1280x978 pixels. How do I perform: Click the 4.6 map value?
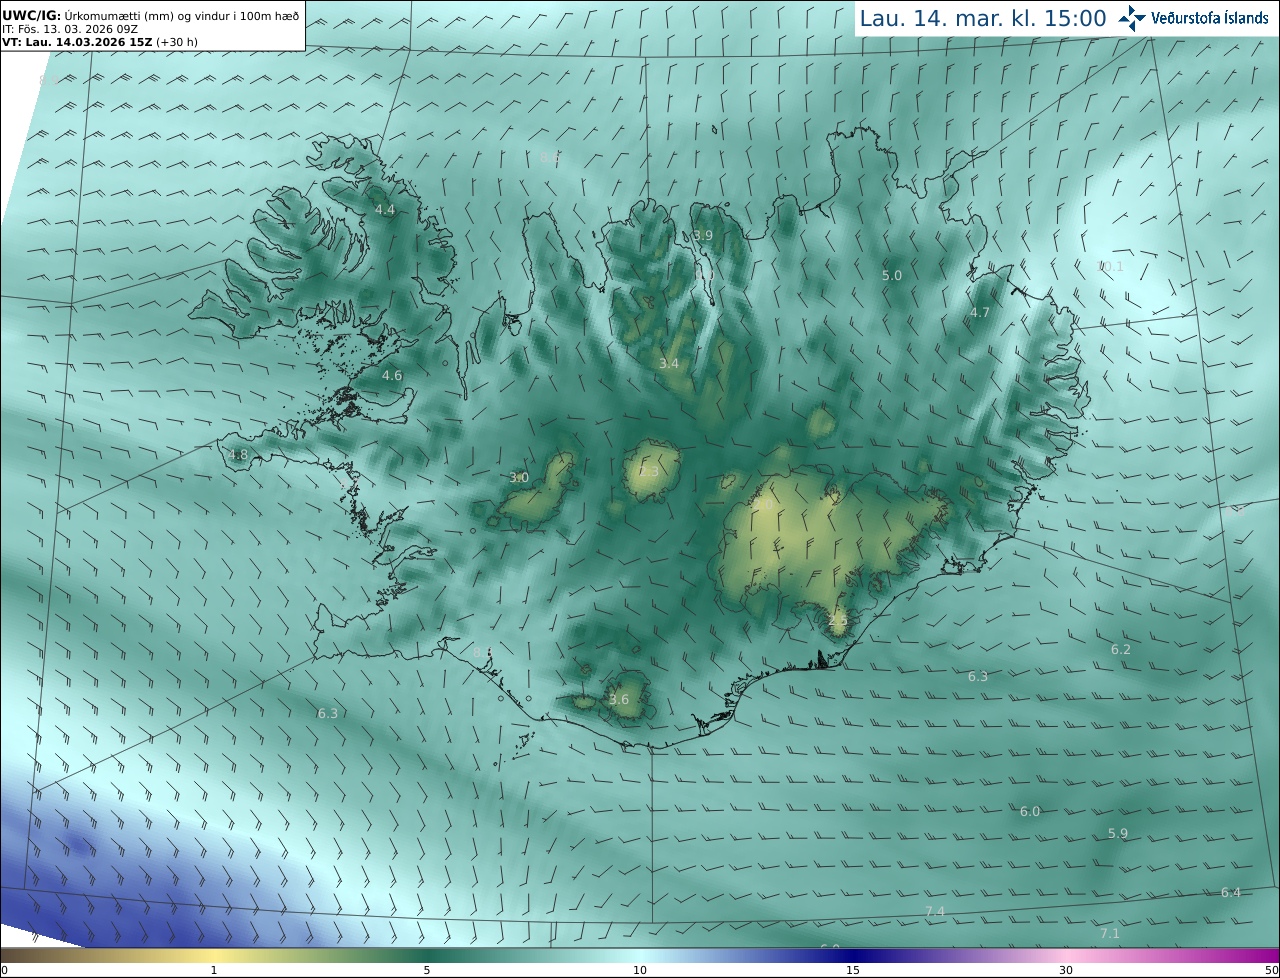[x=392, y=375]
